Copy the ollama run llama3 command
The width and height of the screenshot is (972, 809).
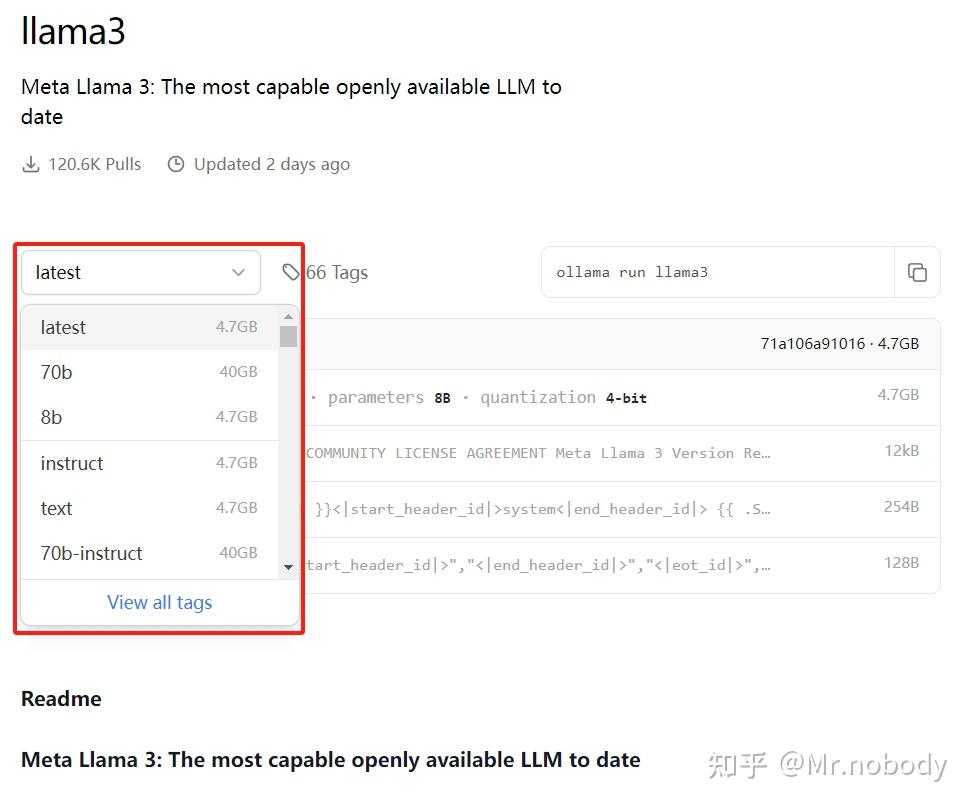(917, 271)
